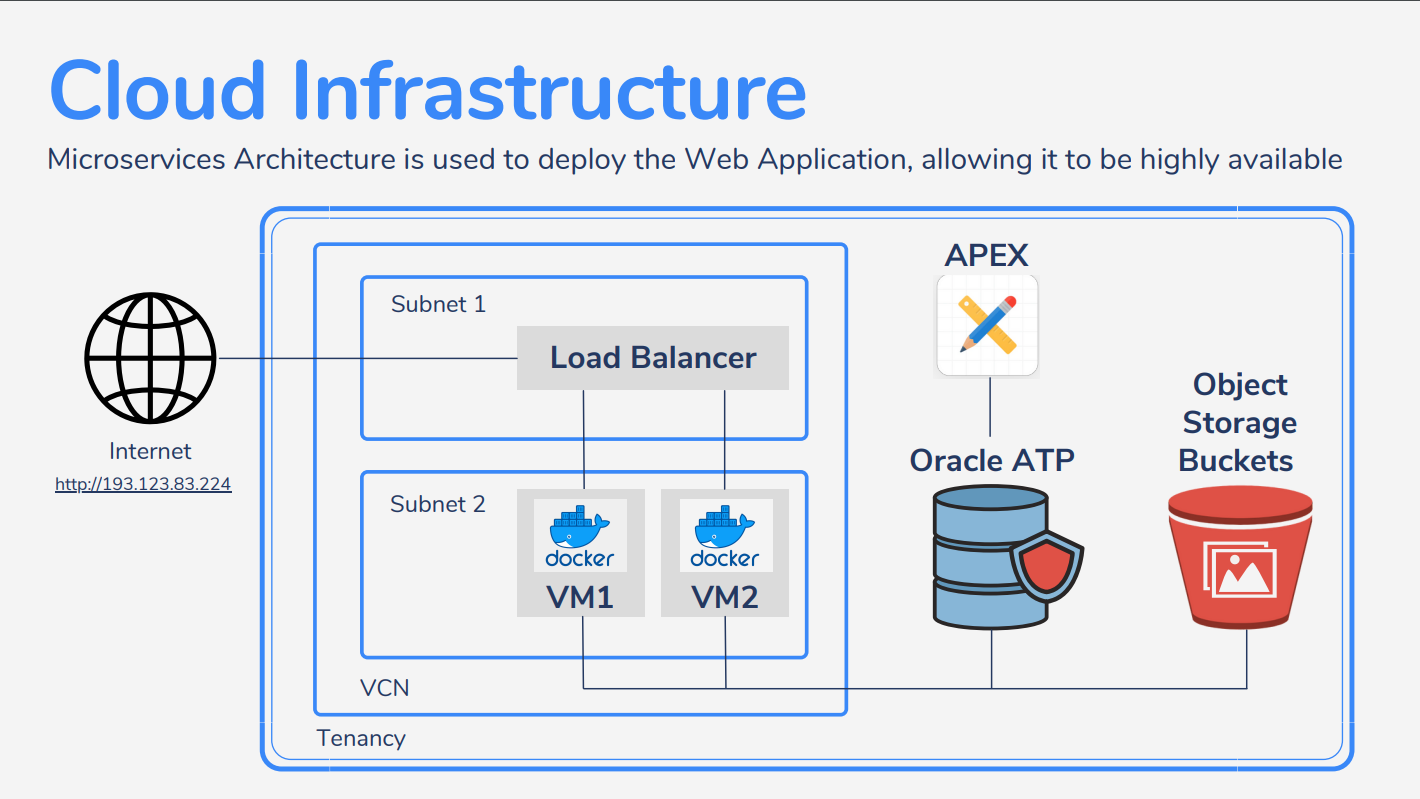Select the Subnet 2 label

tap(437, 504)
